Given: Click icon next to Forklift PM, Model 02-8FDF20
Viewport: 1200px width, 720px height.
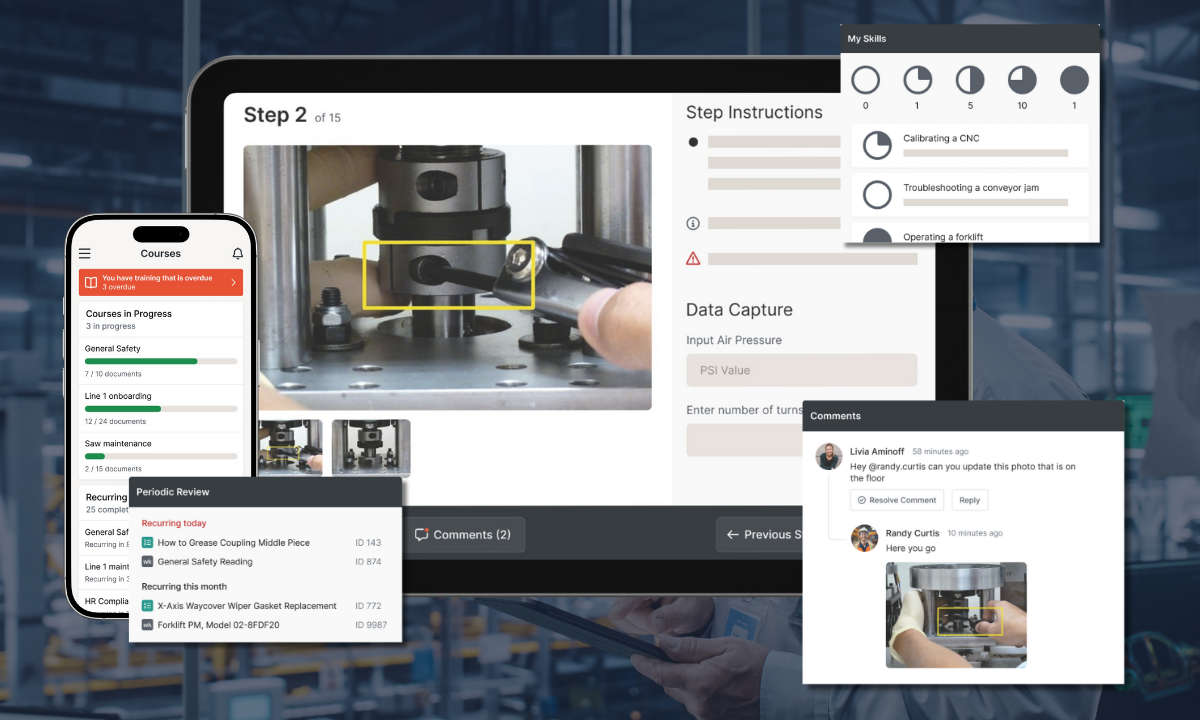Looking at the screenshot, I should coord(147,625).
